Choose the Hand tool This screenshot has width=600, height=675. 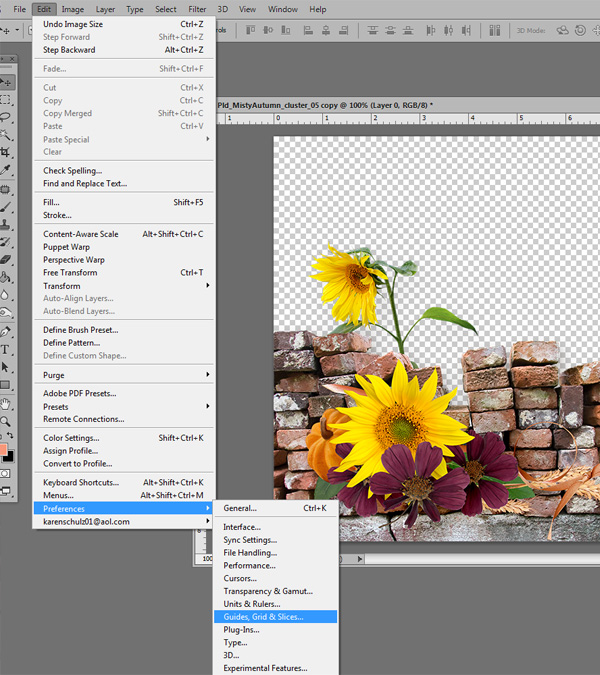coord(7,404)
